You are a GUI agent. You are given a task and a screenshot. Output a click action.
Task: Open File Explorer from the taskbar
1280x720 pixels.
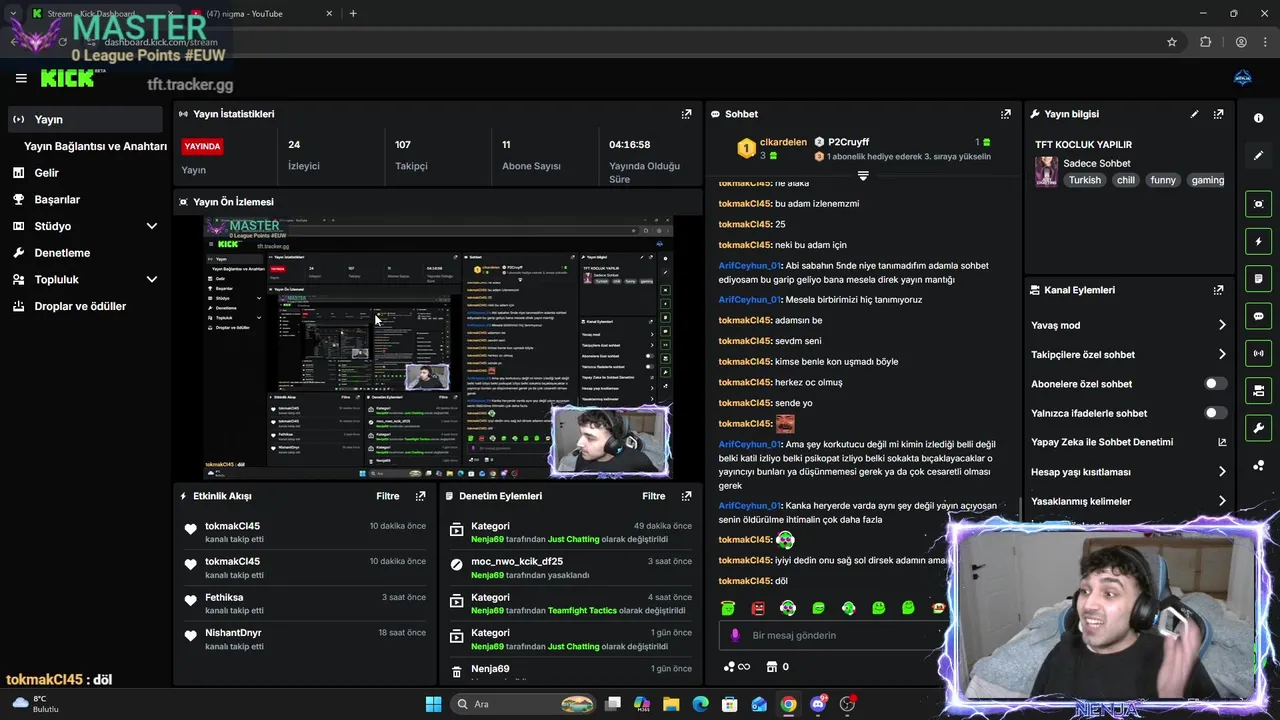(x=671, y=704)
